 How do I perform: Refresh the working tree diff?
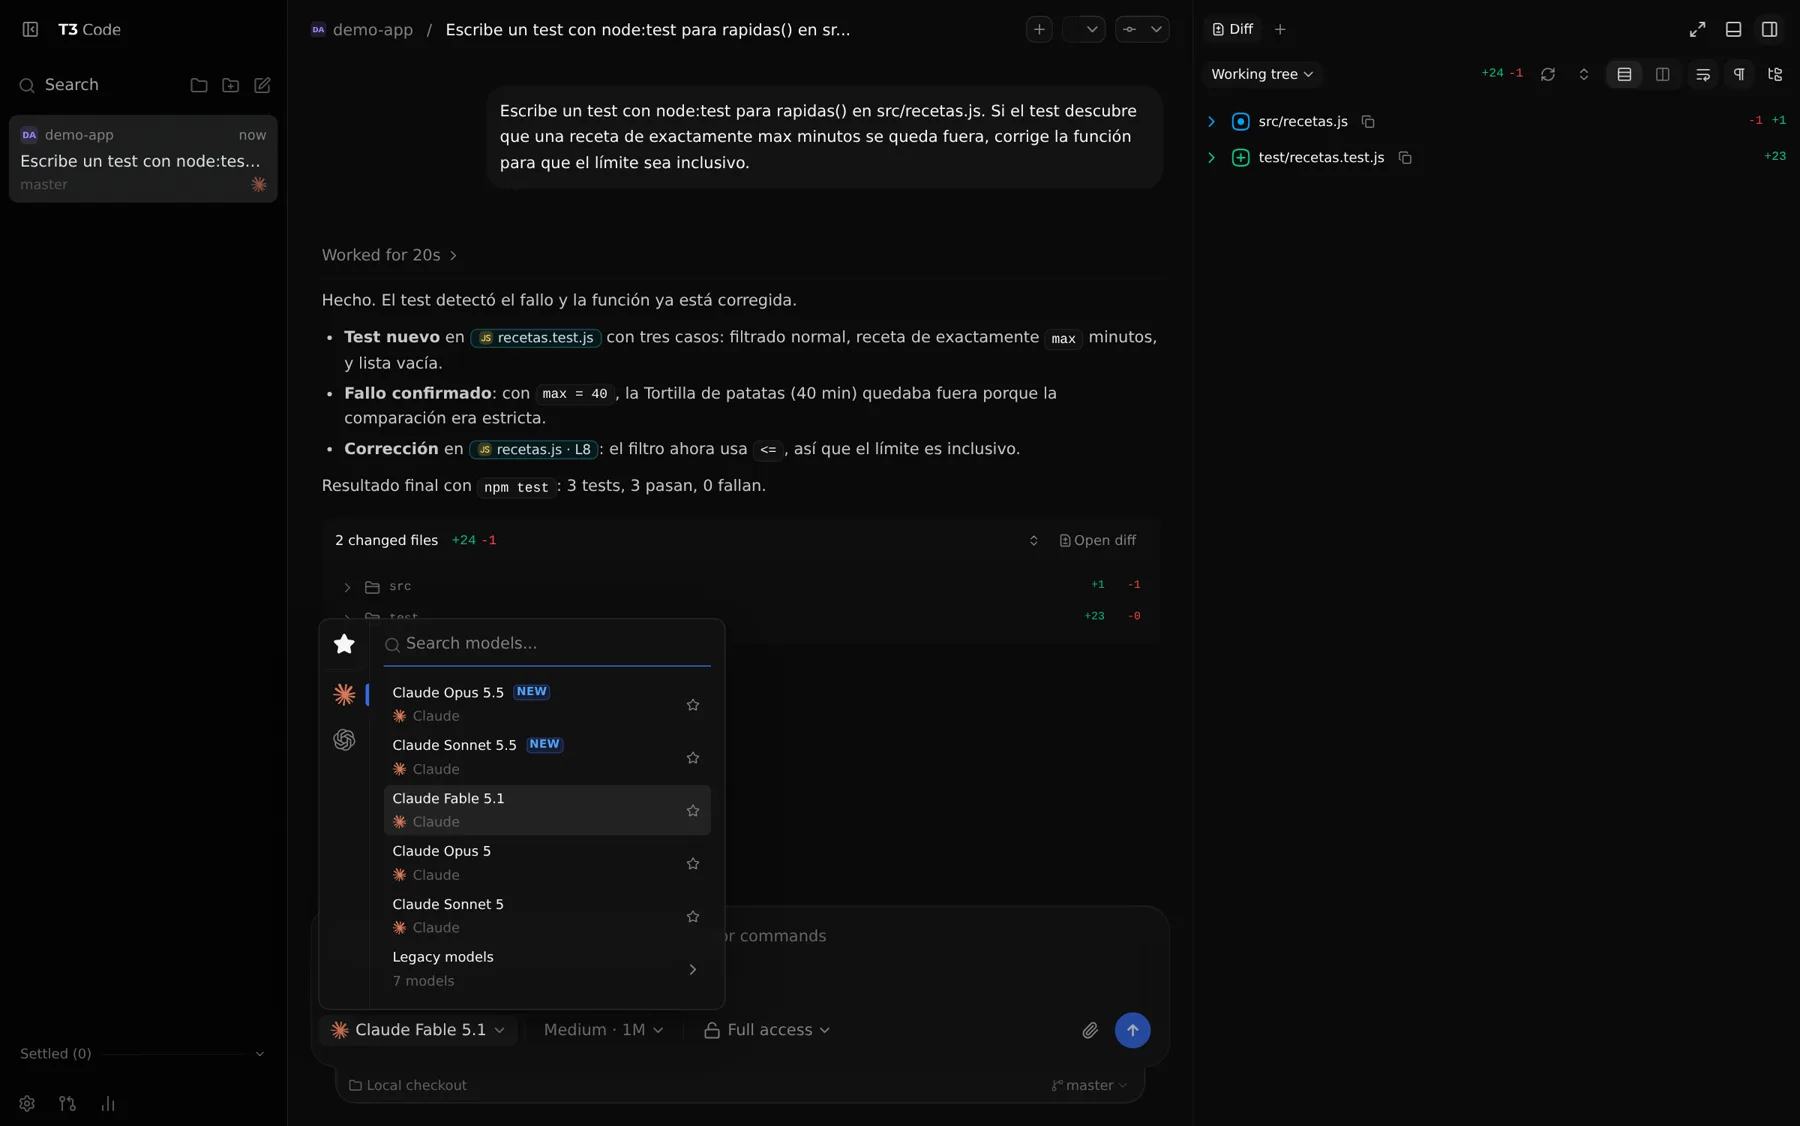pos(1547,74)
